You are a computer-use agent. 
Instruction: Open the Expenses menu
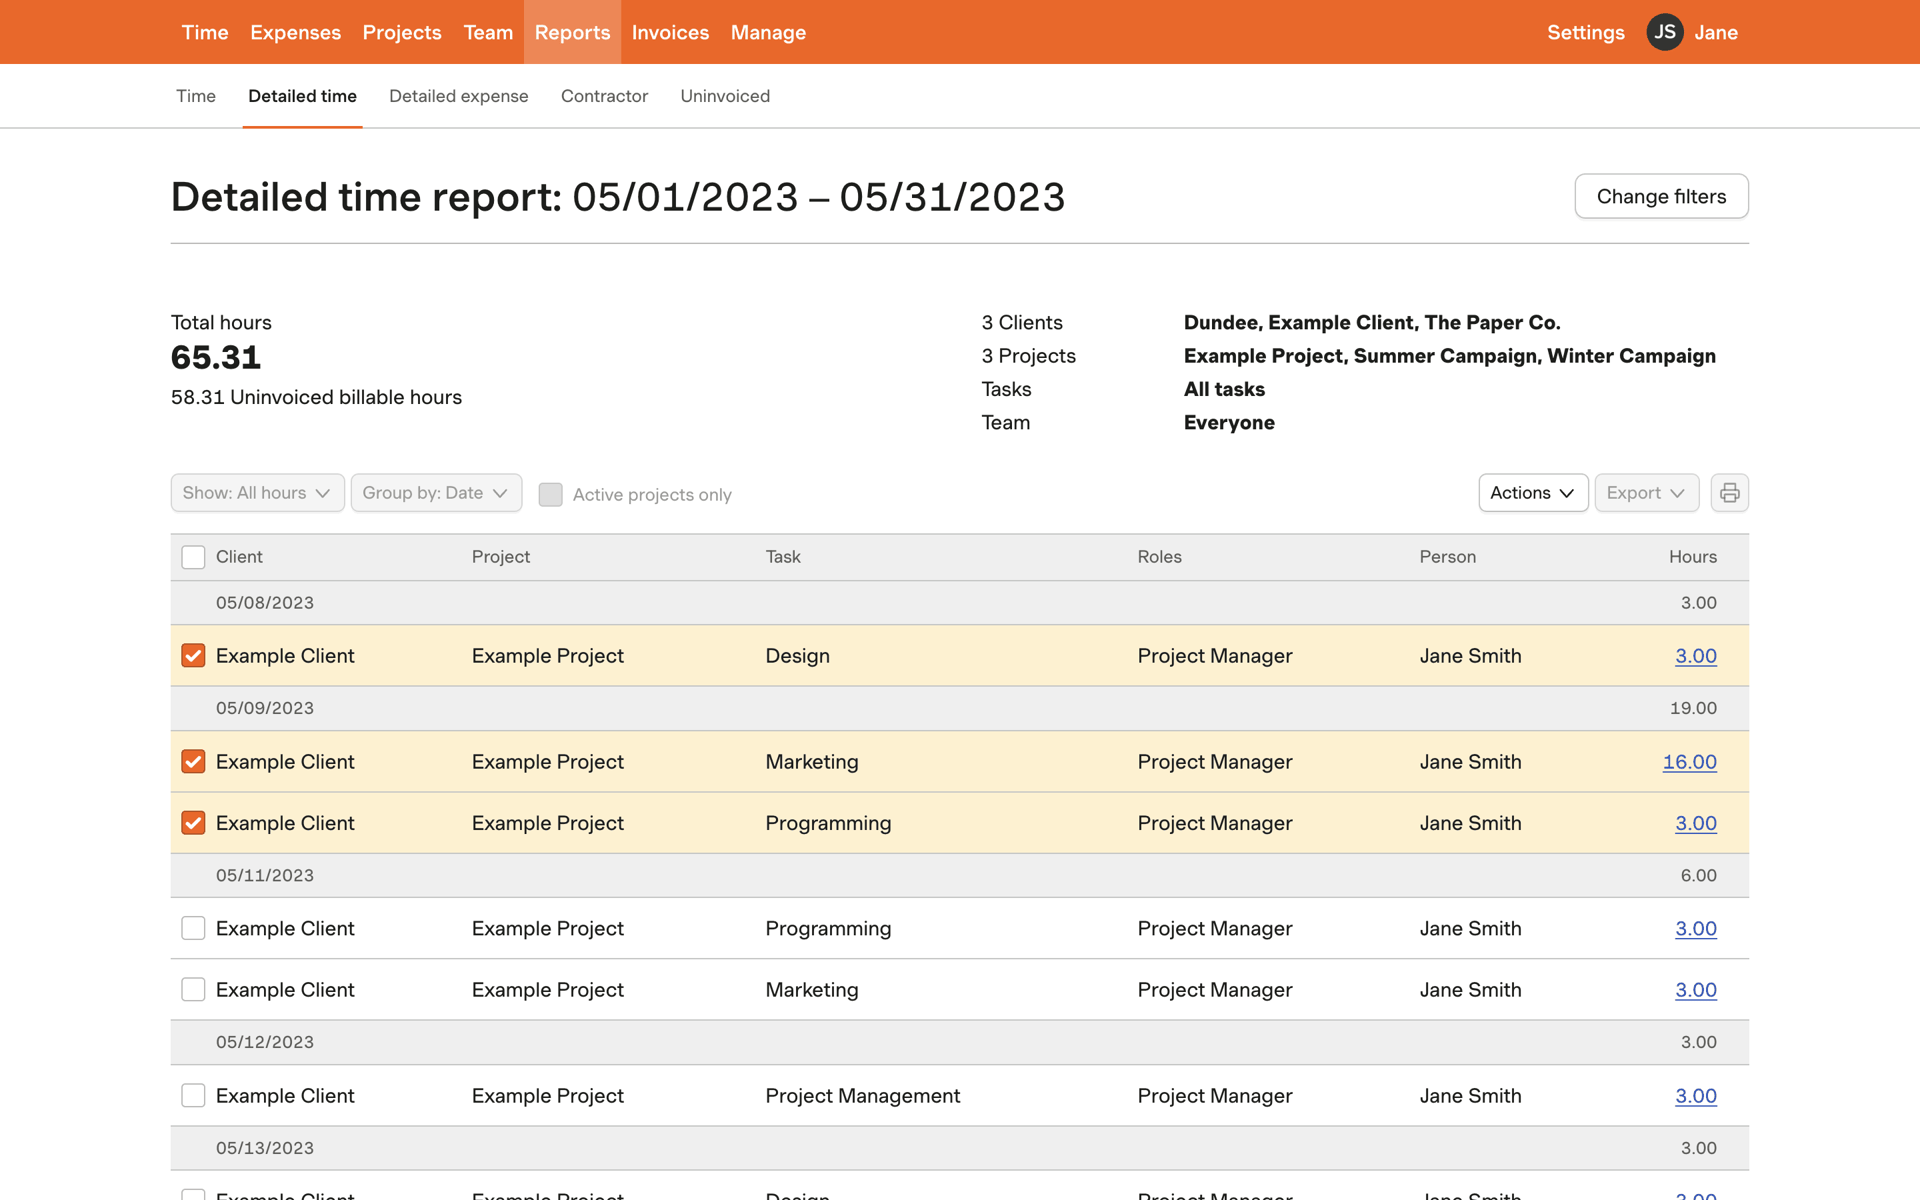(295, 32)
